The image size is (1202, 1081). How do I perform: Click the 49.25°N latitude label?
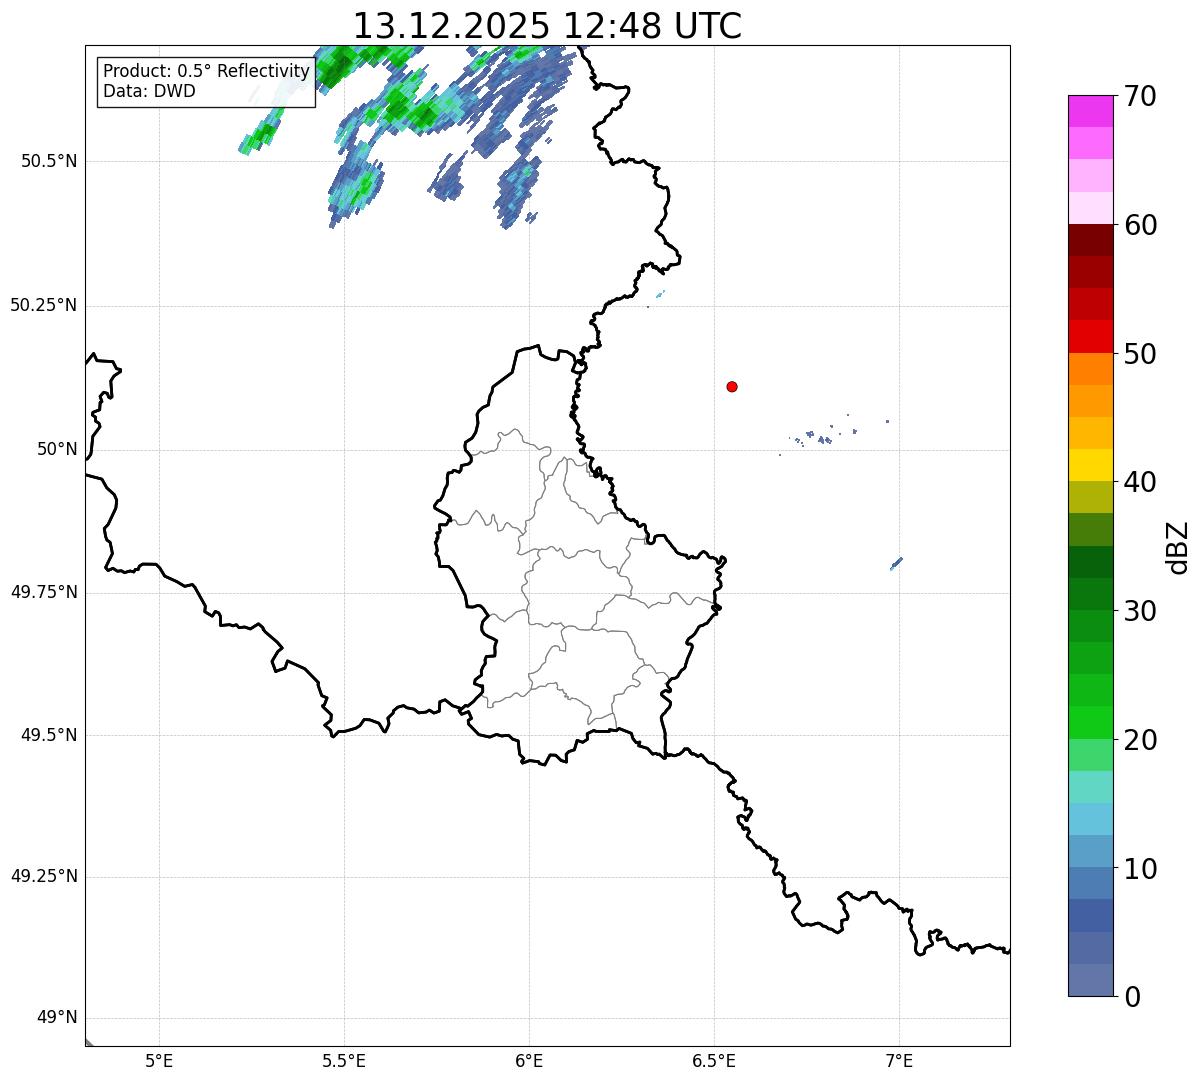(44, 876)
